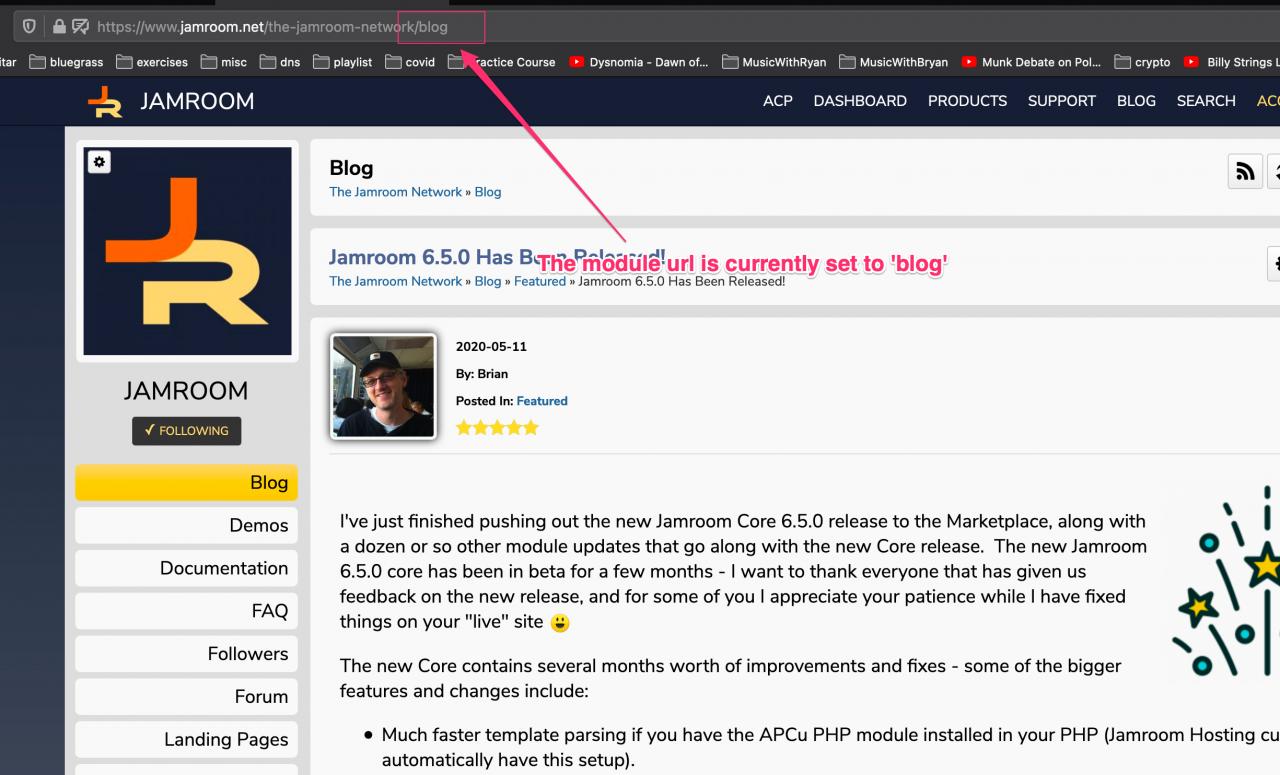1280x775 pixels.
Task: Open the playlist bookmarks folder
Action: tap(343, 62)
